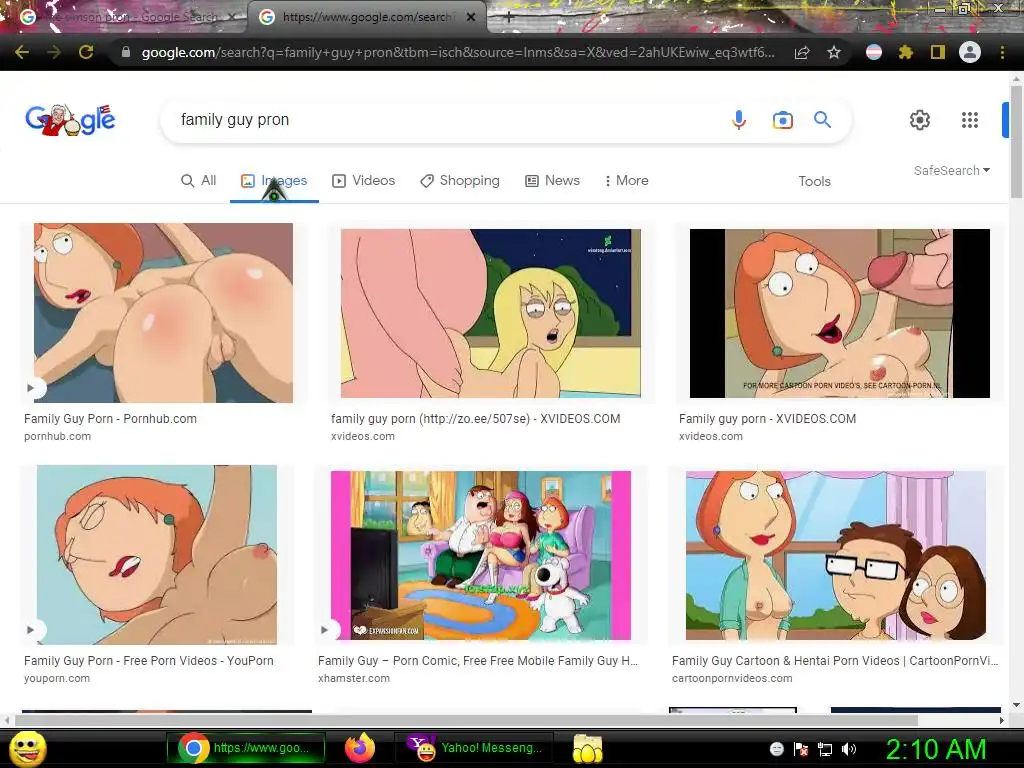
Task: Select the active google.com/search tab
Action: 366,17
